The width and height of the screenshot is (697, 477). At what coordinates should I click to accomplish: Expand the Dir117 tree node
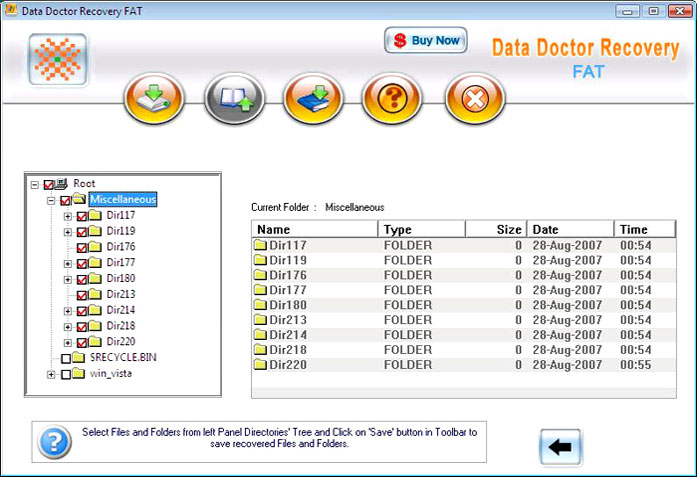click(x=68, y=216)
